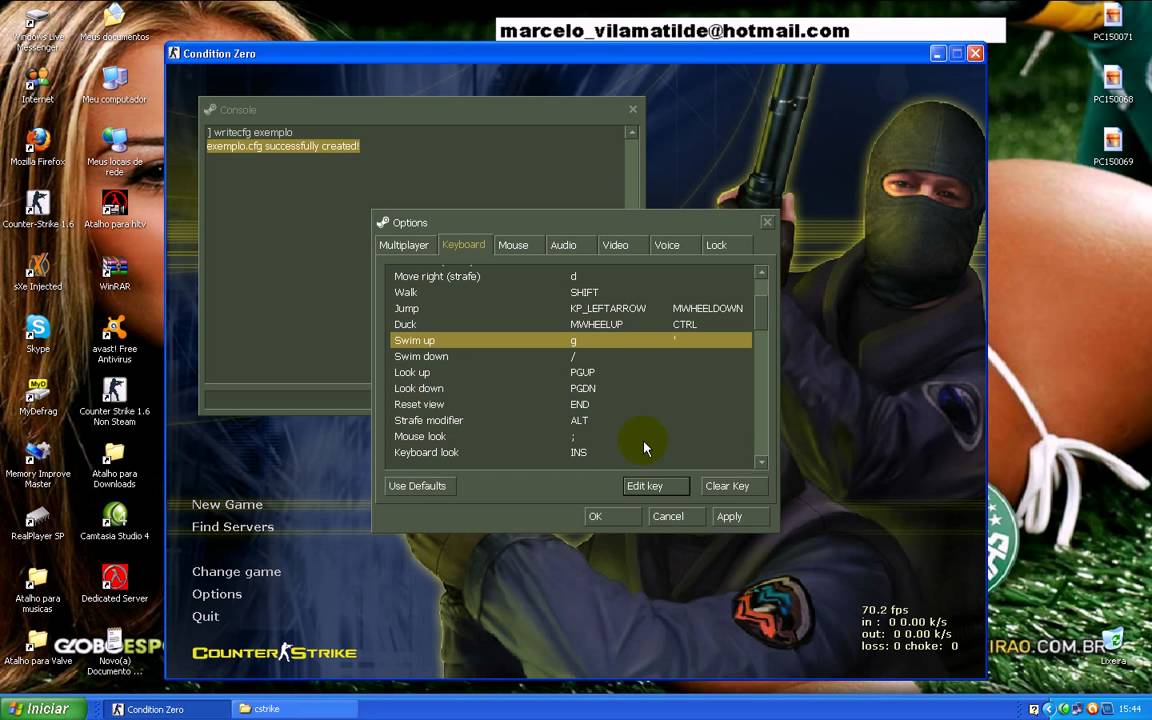Image resolution: width=1152 pixels, height=720 pixels.
Task: Select the Swim down binding row
Action: [x=571, y=356]
